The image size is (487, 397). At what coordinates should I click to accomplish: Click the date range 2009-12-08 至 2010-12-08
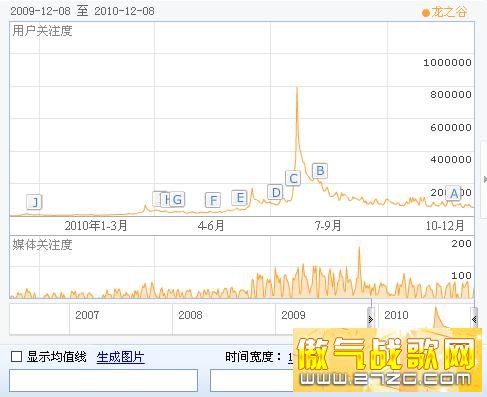[82, 11]
